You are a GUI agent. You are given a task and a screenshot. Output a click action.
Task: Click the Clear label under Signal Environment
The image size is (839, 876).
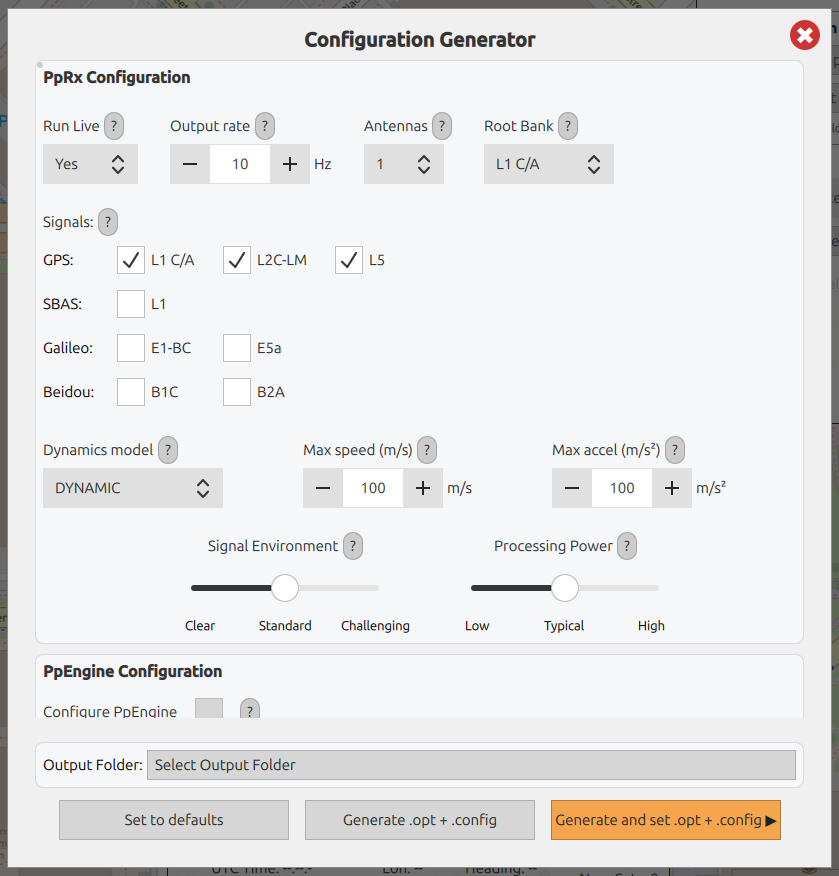click(200, 626)
